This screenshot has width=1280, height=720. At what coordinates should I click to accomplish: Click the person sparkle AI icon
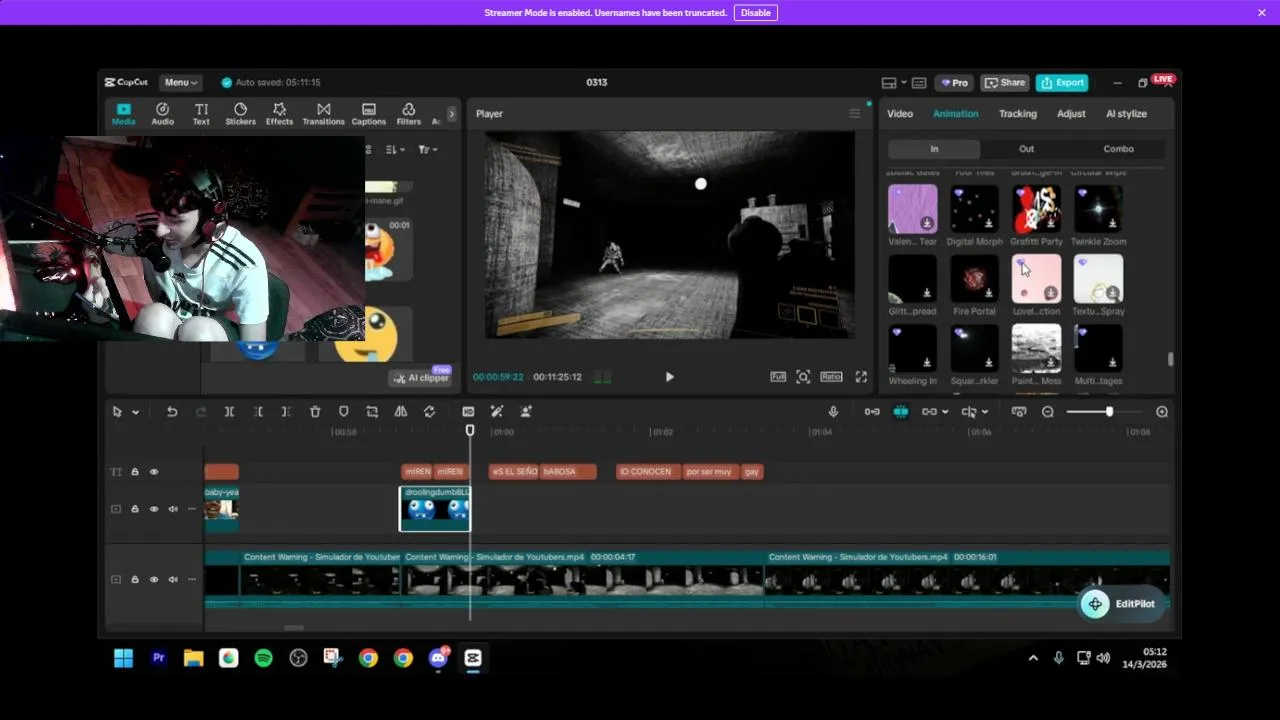[526, 412]
